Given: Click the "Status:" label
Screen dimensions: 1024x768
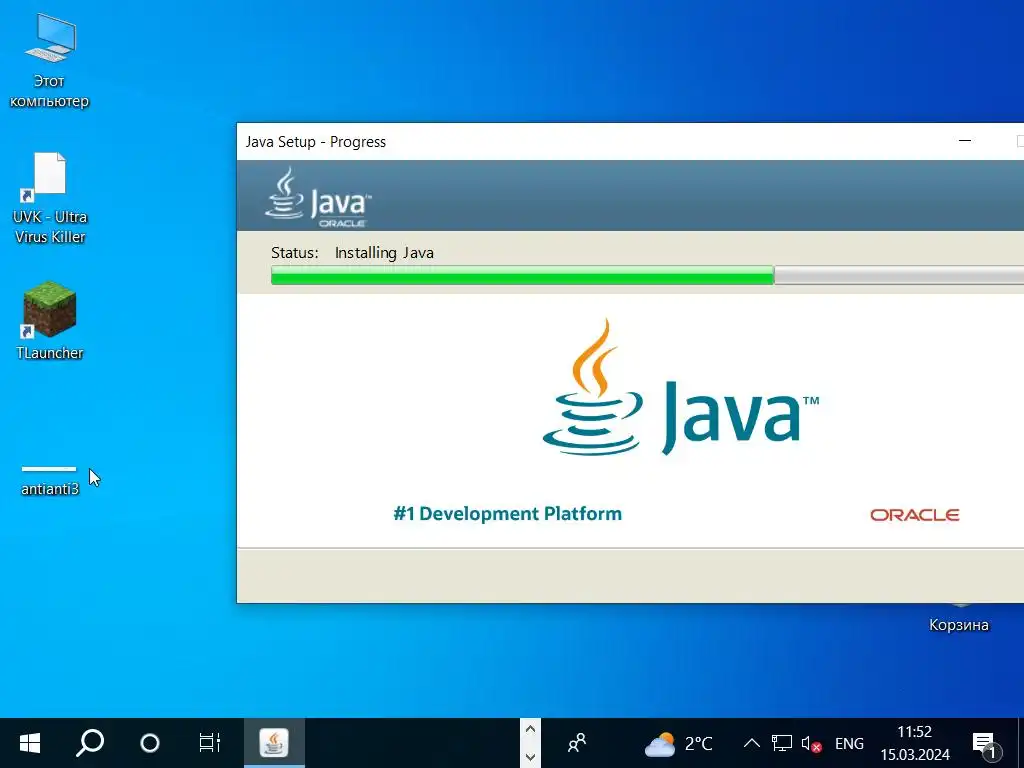Looking at the screenshot, I should (x=295, y=253).
